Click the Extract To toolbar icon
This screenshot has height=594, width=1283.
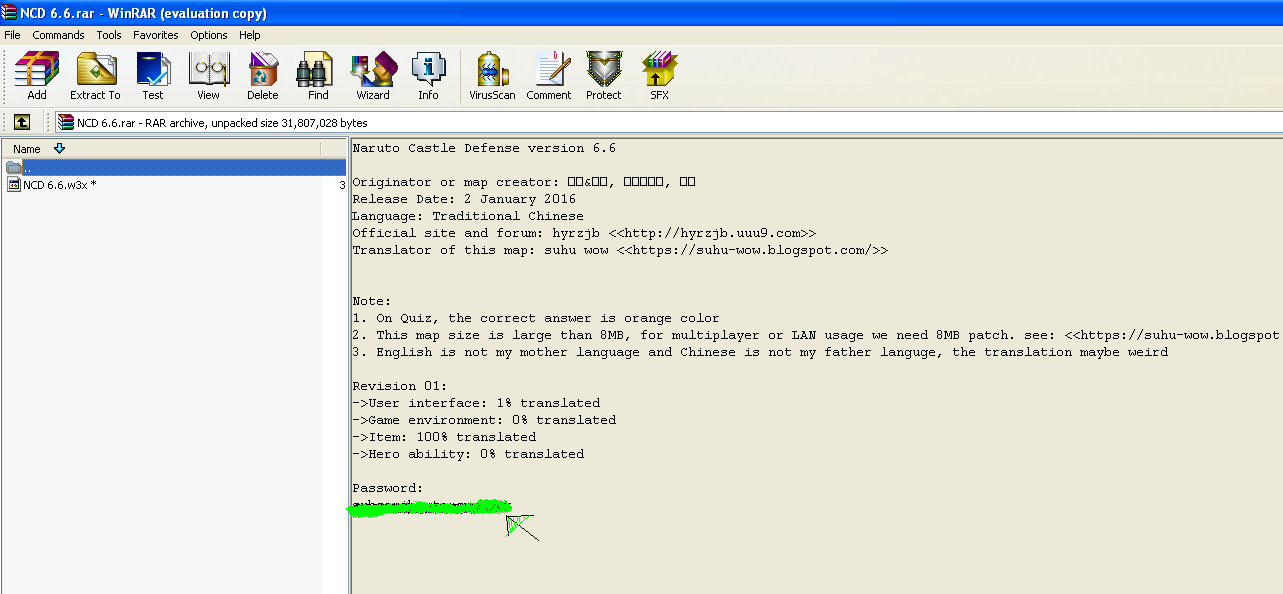95,76
